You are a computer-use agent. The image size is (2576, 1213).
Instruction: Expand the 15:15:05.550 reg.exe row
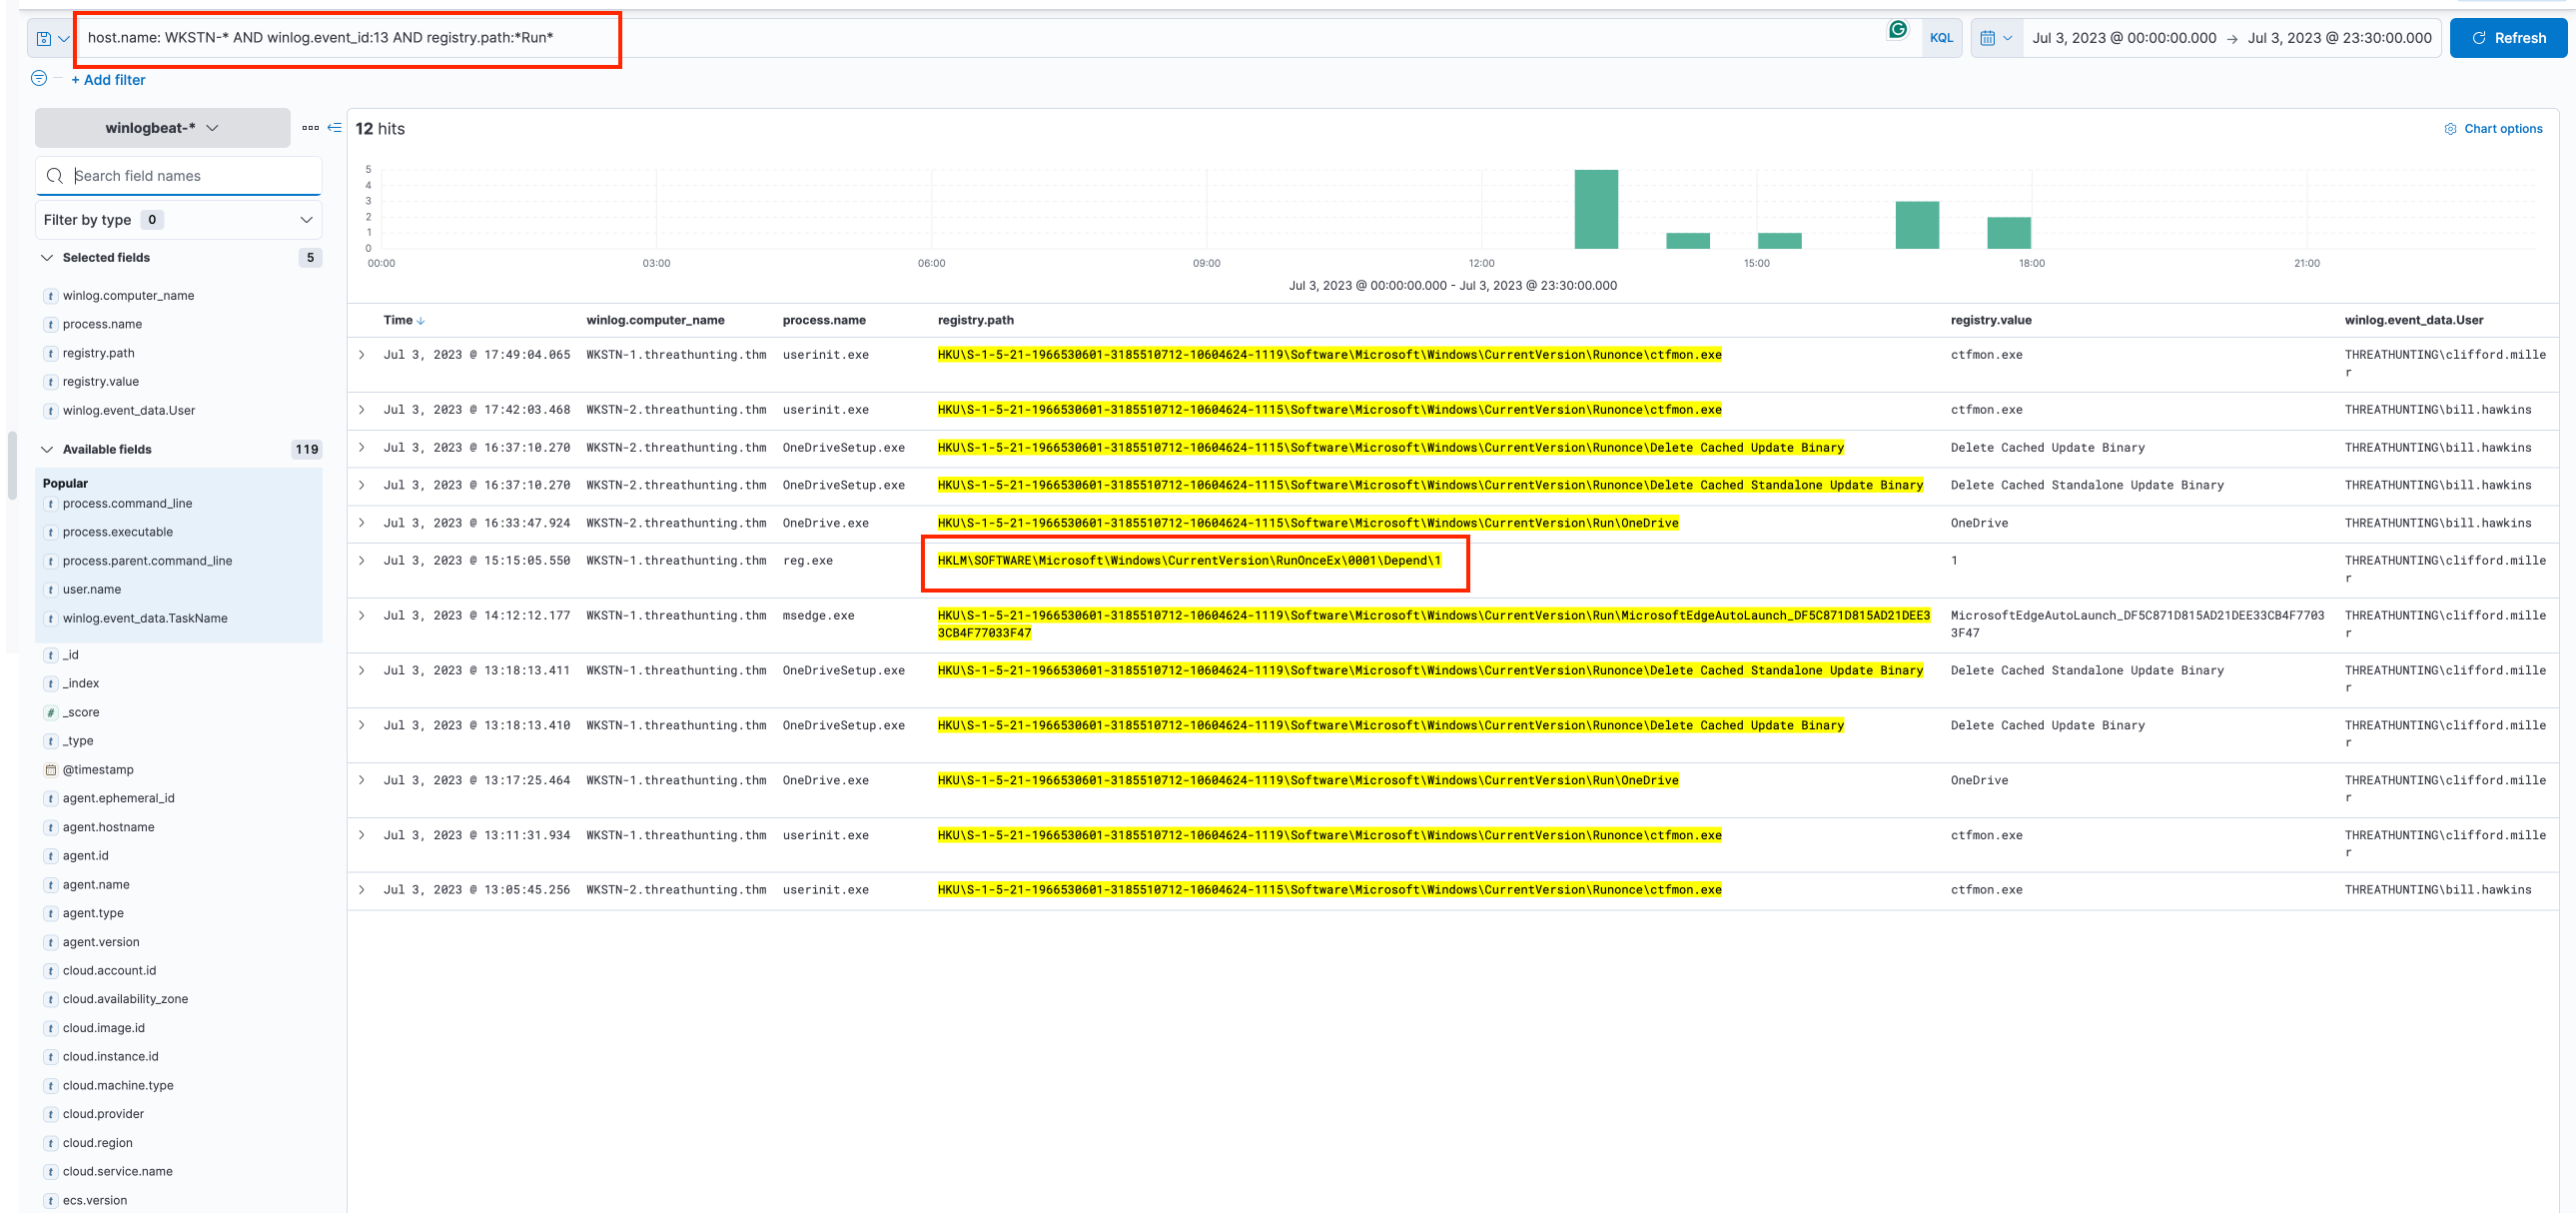[x=362, y=561]
